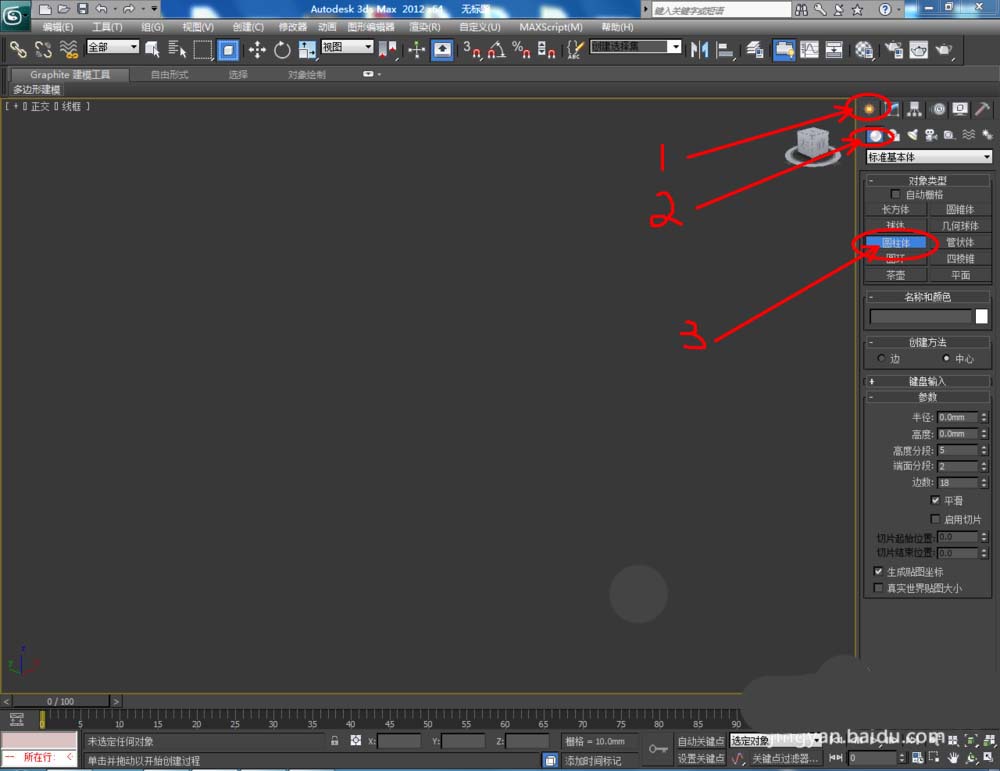Open 选定对象 key filter dropdown
This screenshot has width=1000, height=771.
[775, 741]
